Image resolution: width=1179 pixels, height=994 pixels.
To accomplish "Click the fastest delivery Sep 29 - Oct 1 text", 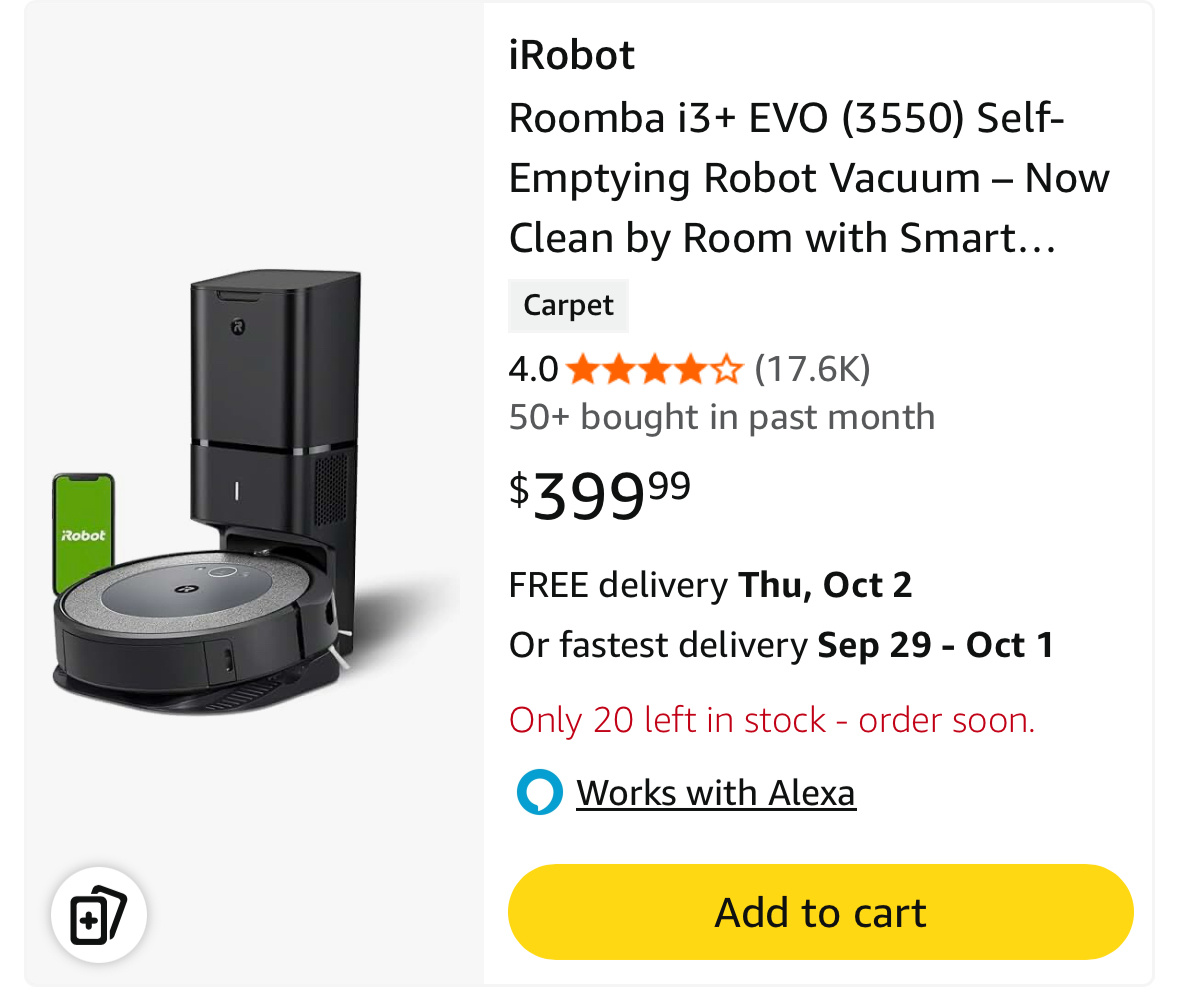I will (x=781, y=645).
